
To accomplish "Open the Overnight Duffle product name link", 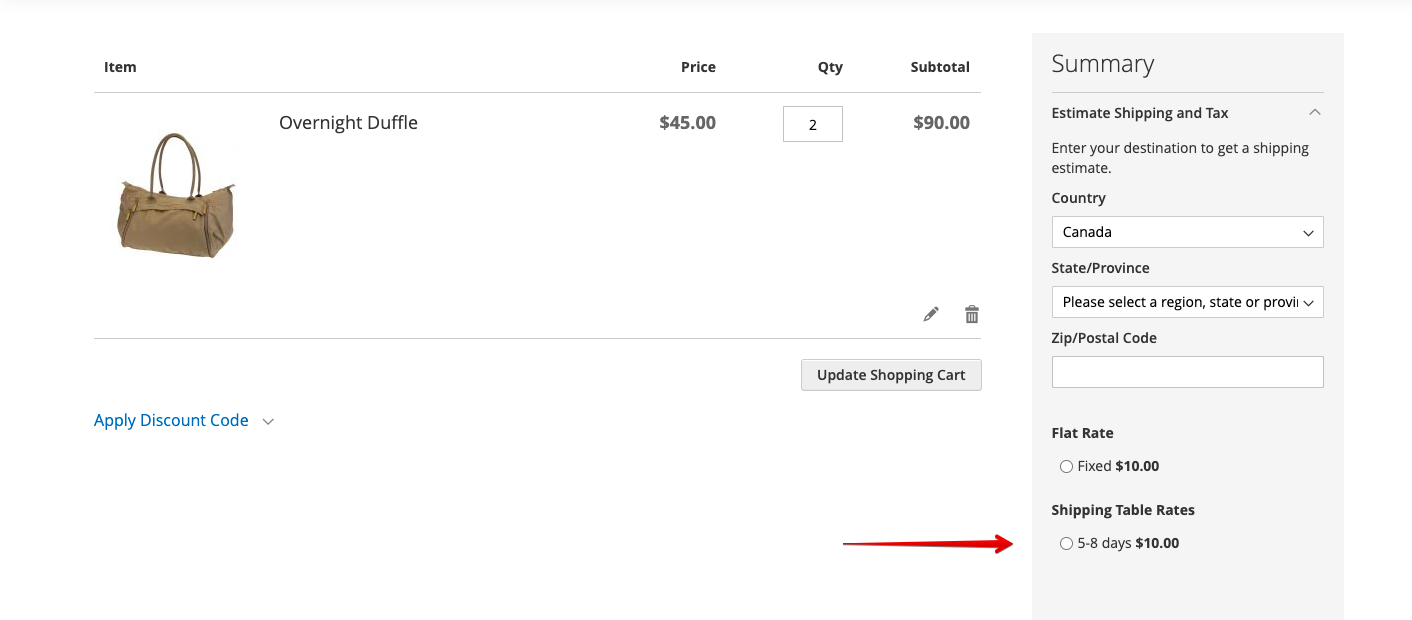I will 348,123.
